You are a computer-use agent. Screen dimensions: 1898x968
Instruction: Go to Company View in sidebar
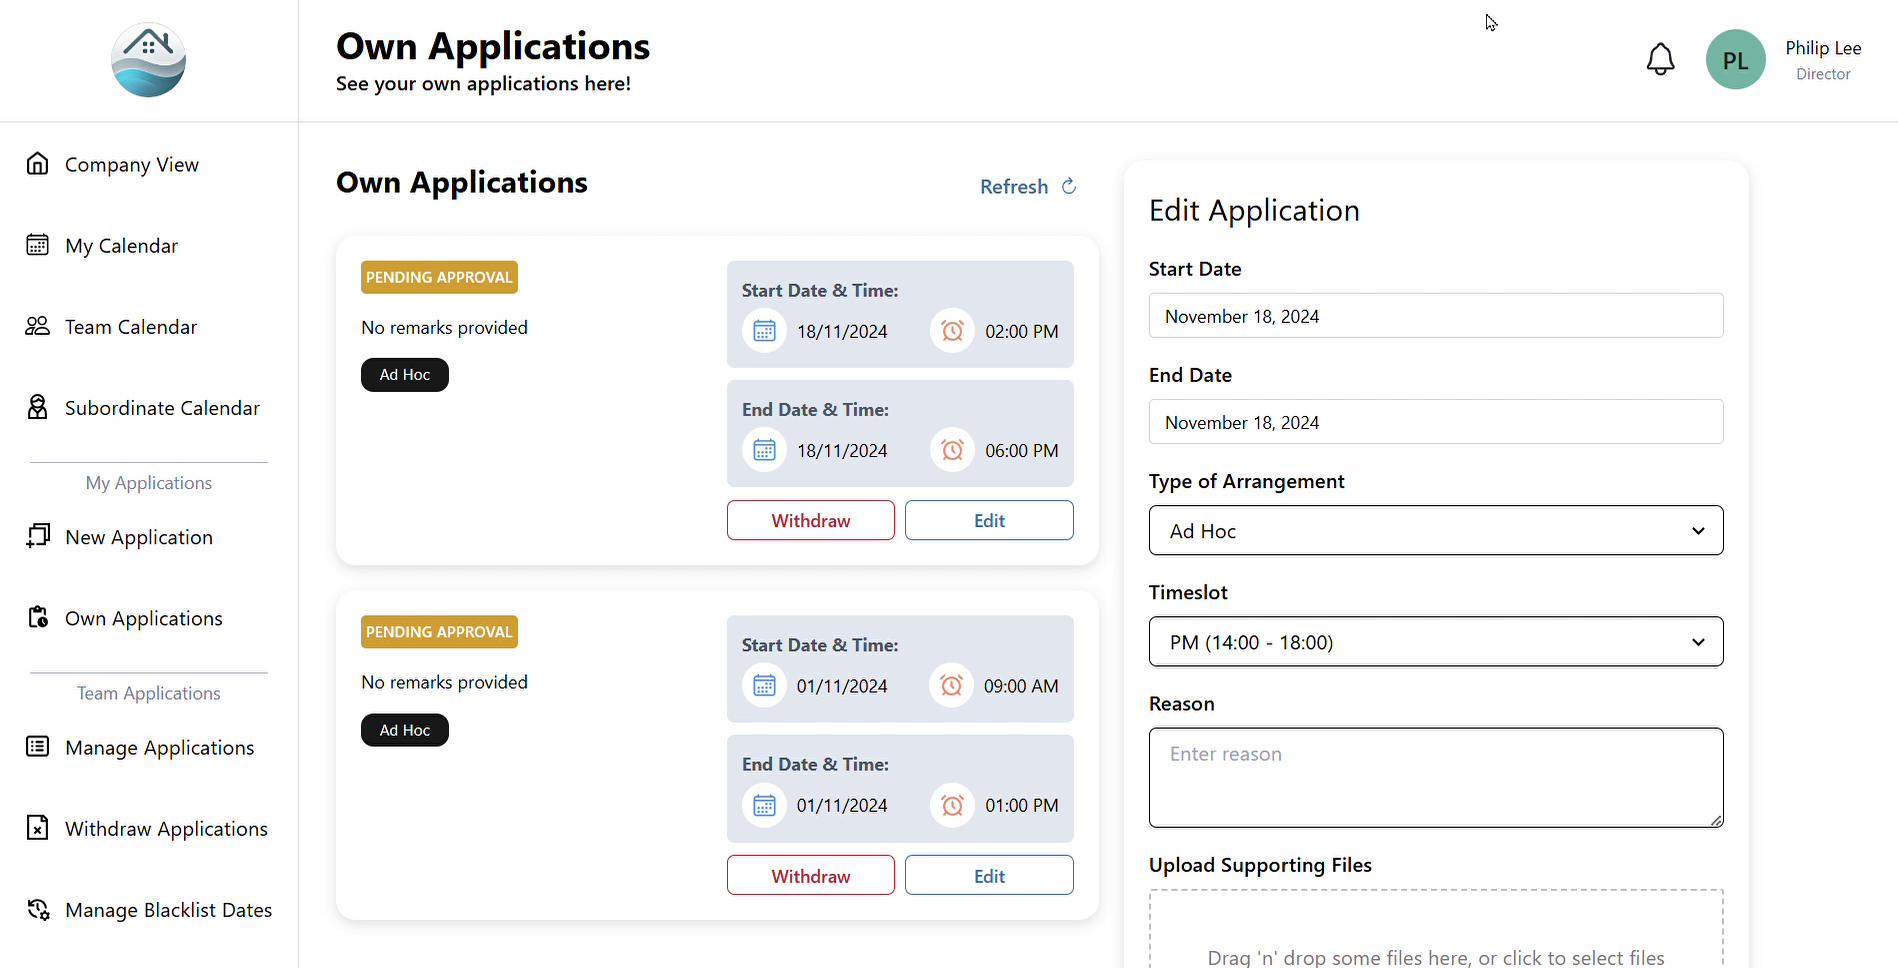click(x=131, y=165)
